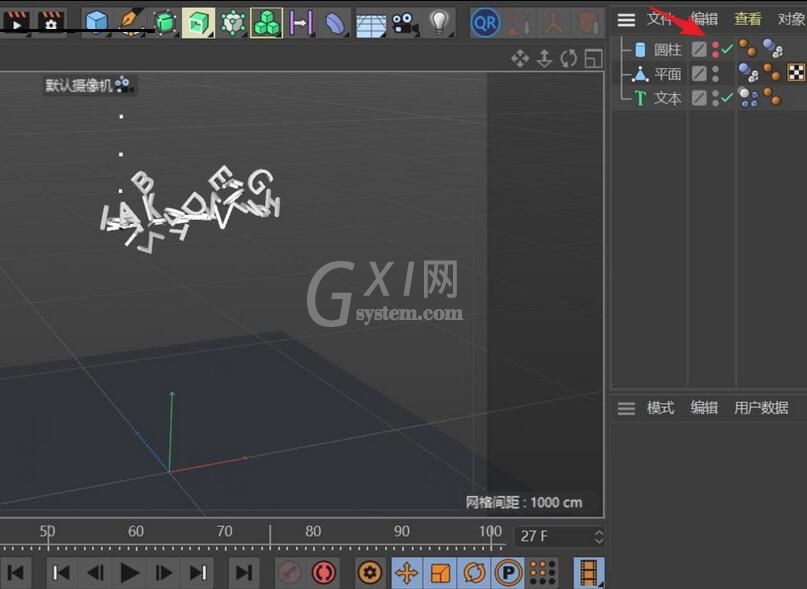Toggle Scale keyframe recording button
The image size is (807, 589).
click(x=440, y=573)
